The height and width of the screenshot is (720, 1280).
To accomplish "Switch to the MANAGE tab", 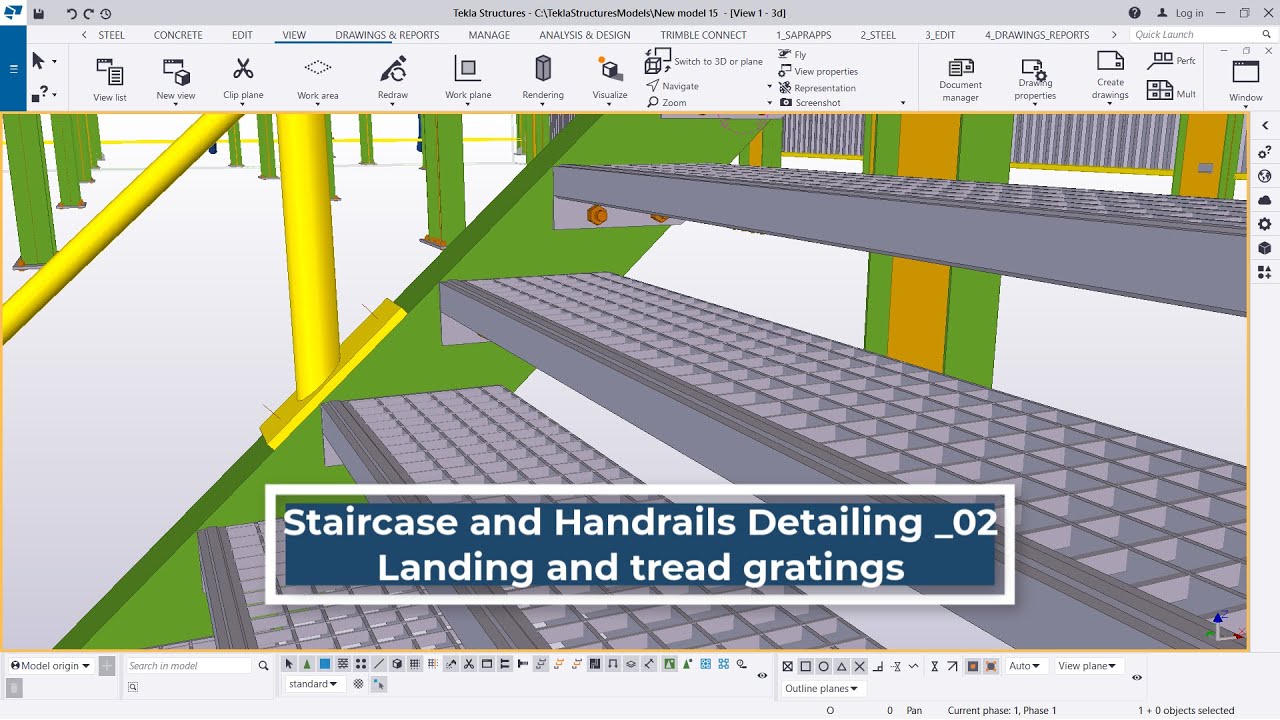I will (489, 35).
